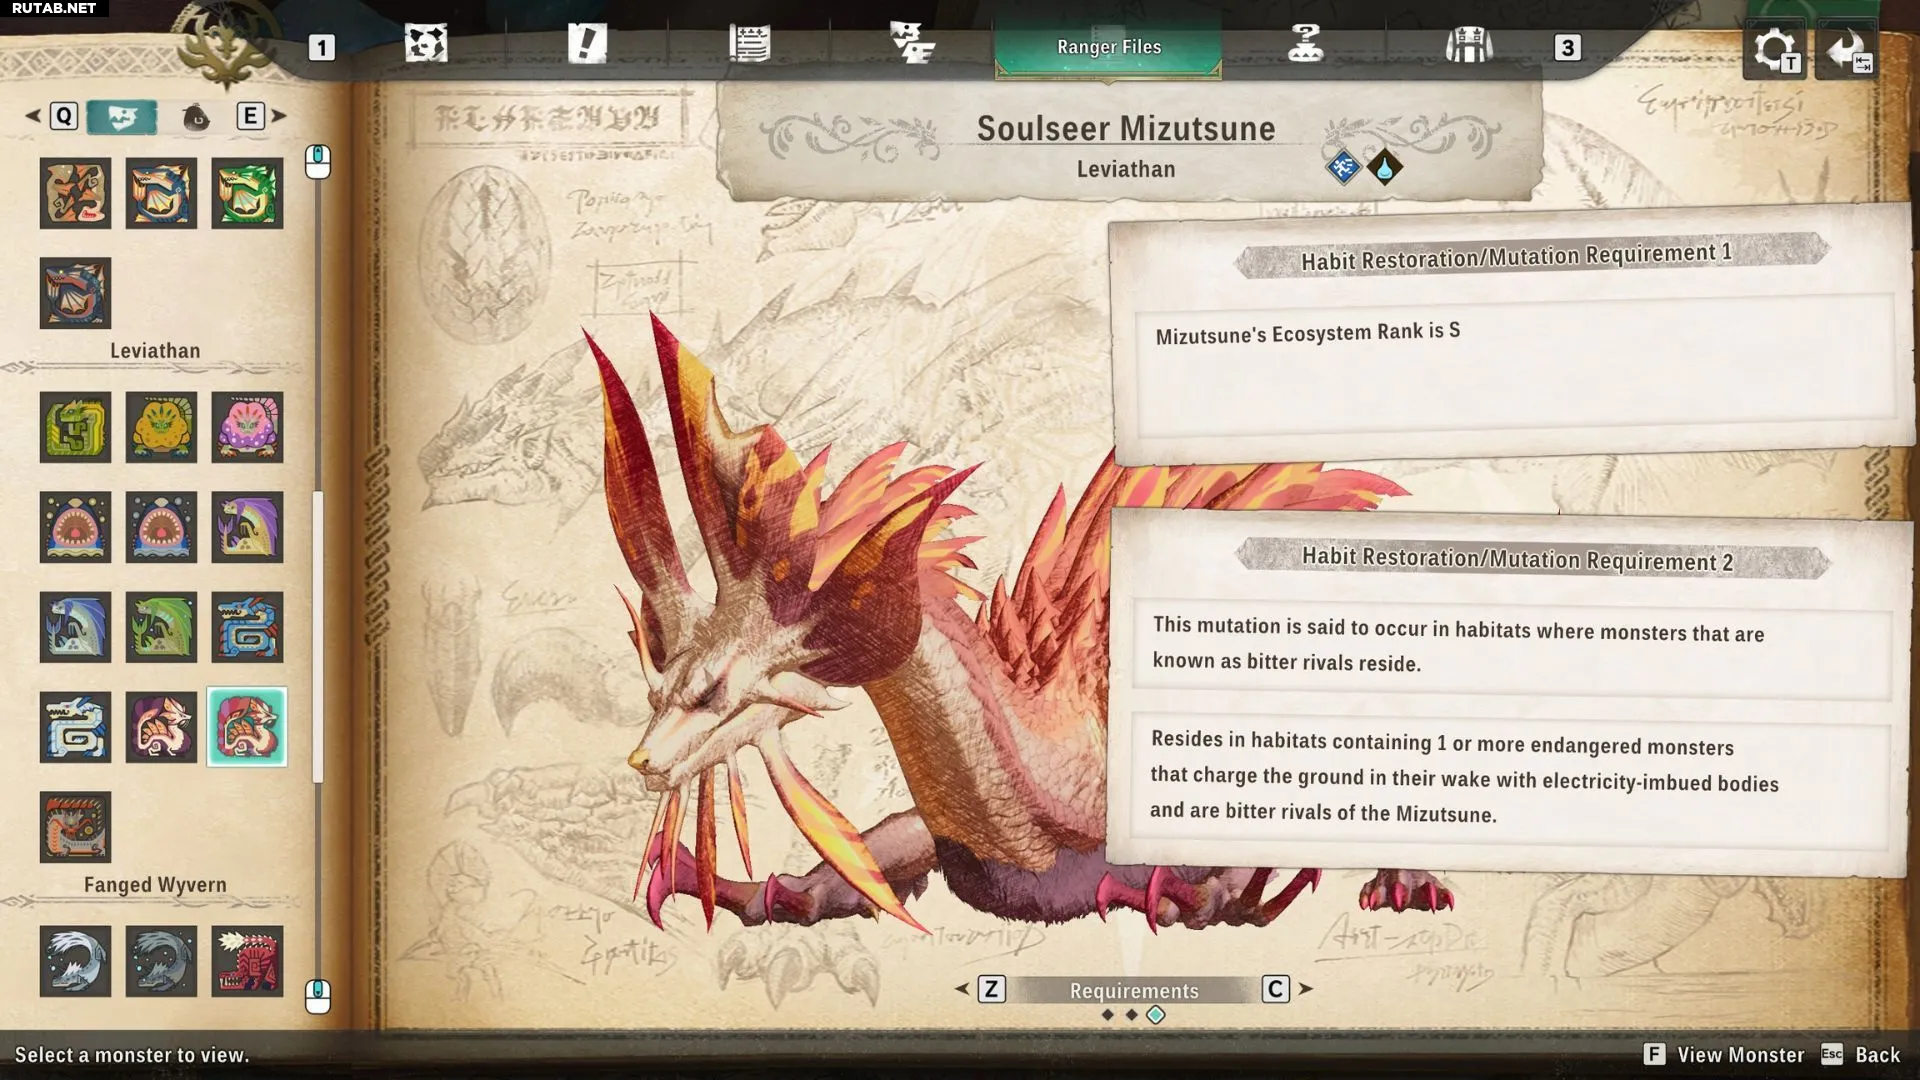Switch to egg category tab in sidebar
Screen dimensions: 1920x1080
pyautogui.click(x=196, y=117)
